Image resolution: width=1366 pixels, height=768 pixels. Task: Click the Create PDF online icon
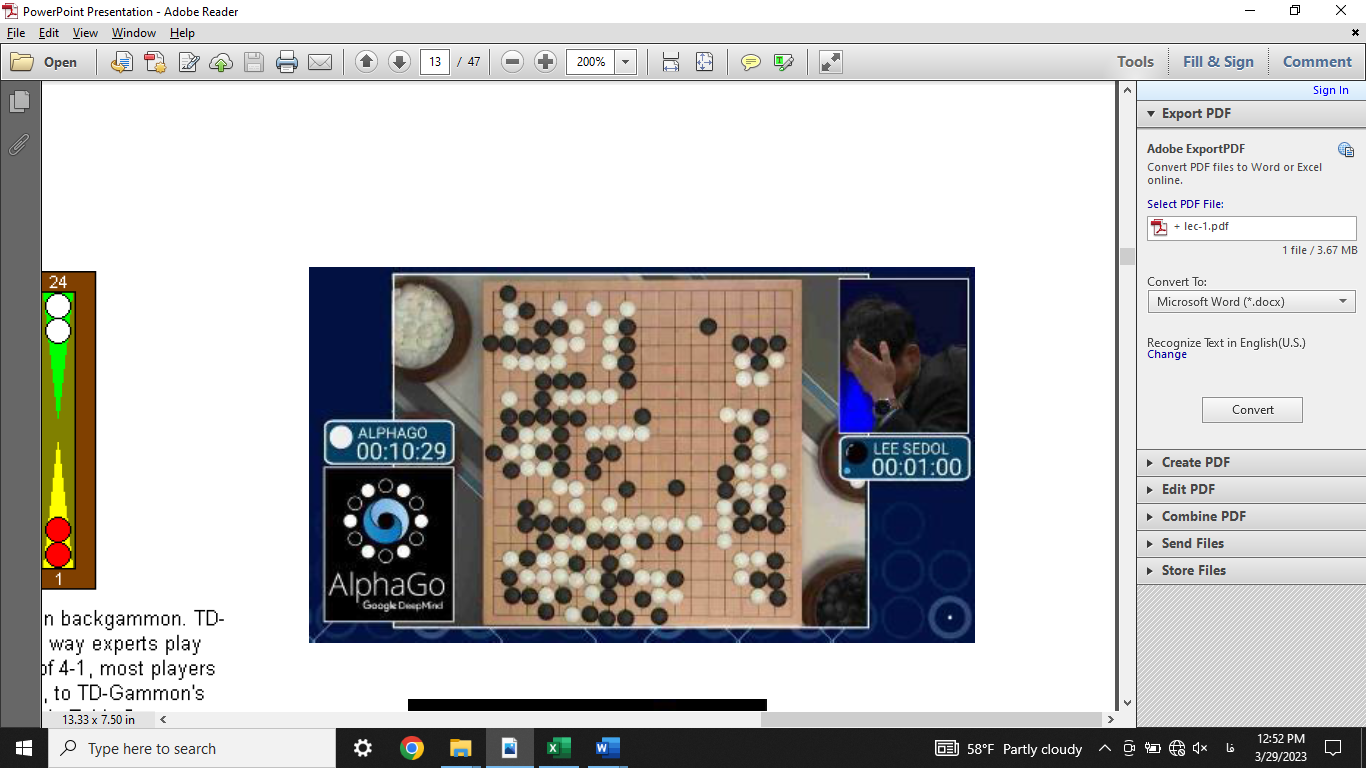[x=155, y=62]
